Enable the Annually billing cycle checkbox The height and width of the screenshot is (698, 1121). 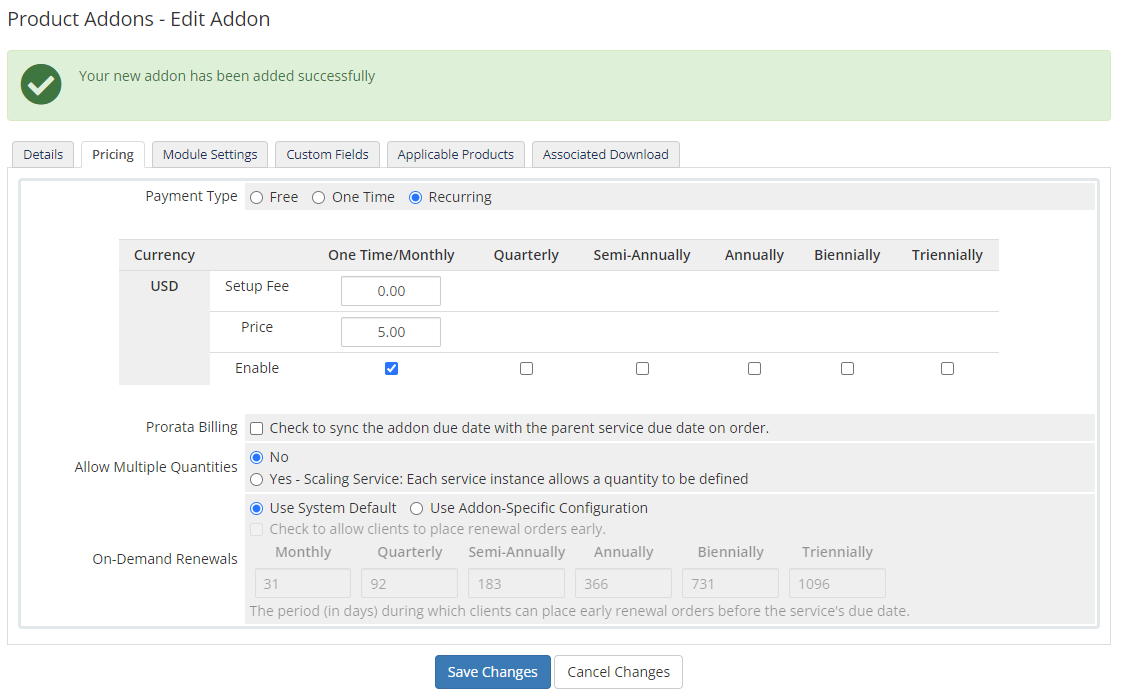pos(754,369)
